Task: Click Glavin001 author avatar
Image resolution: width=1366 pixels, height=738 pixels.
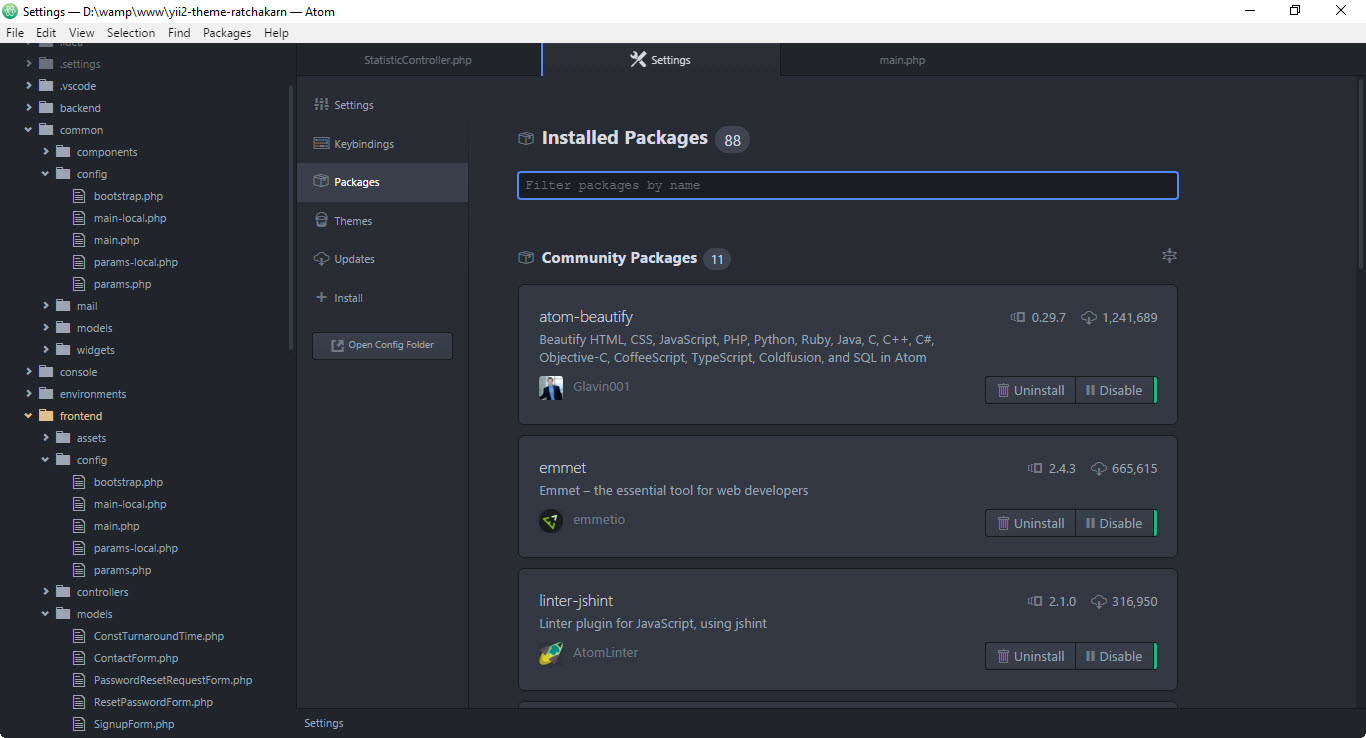Action: (x=551, y=388)
